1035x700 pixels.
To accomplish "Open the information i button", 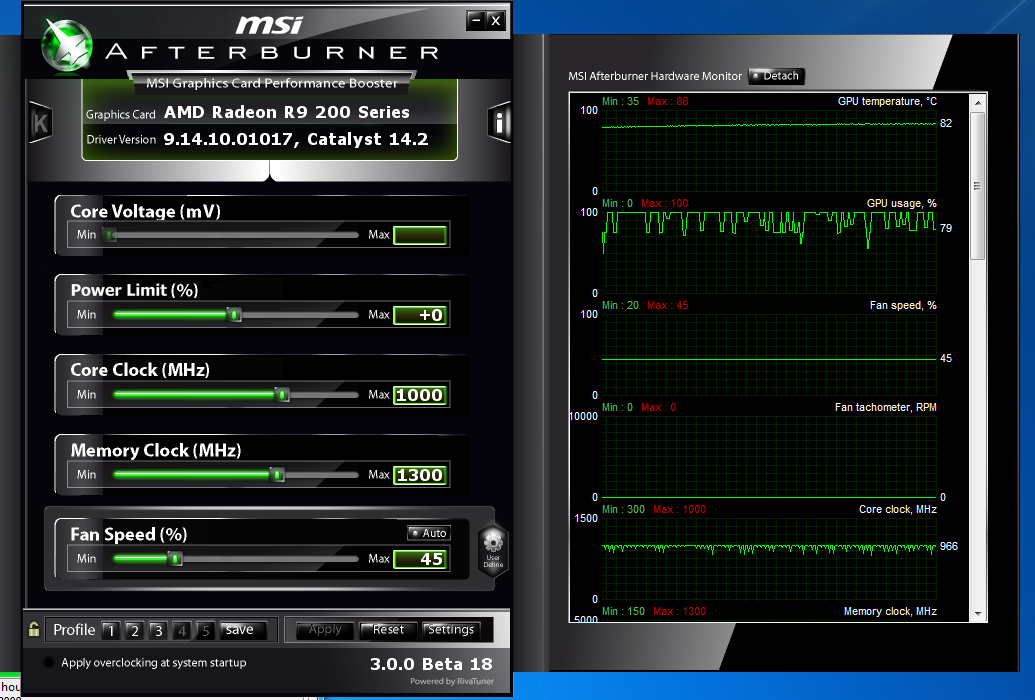I will click(x=499, y=122).
